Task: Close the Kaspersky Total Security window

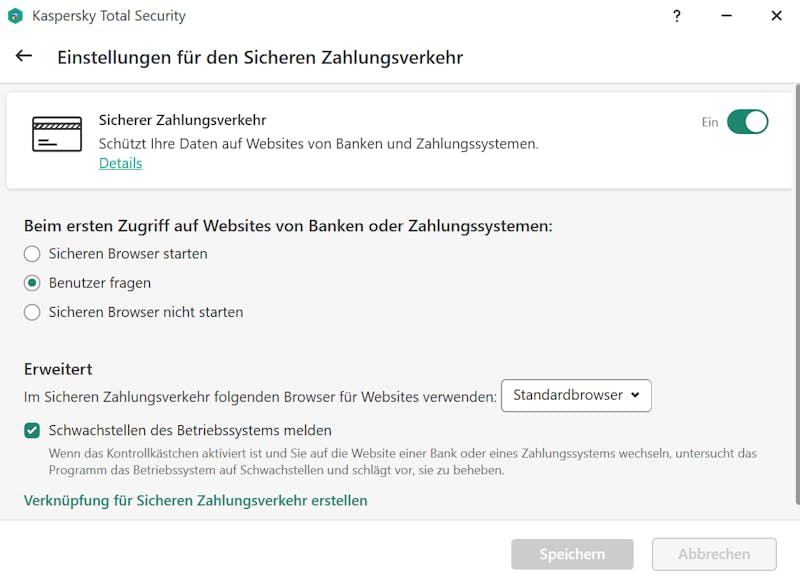Action: click(777, 16)
